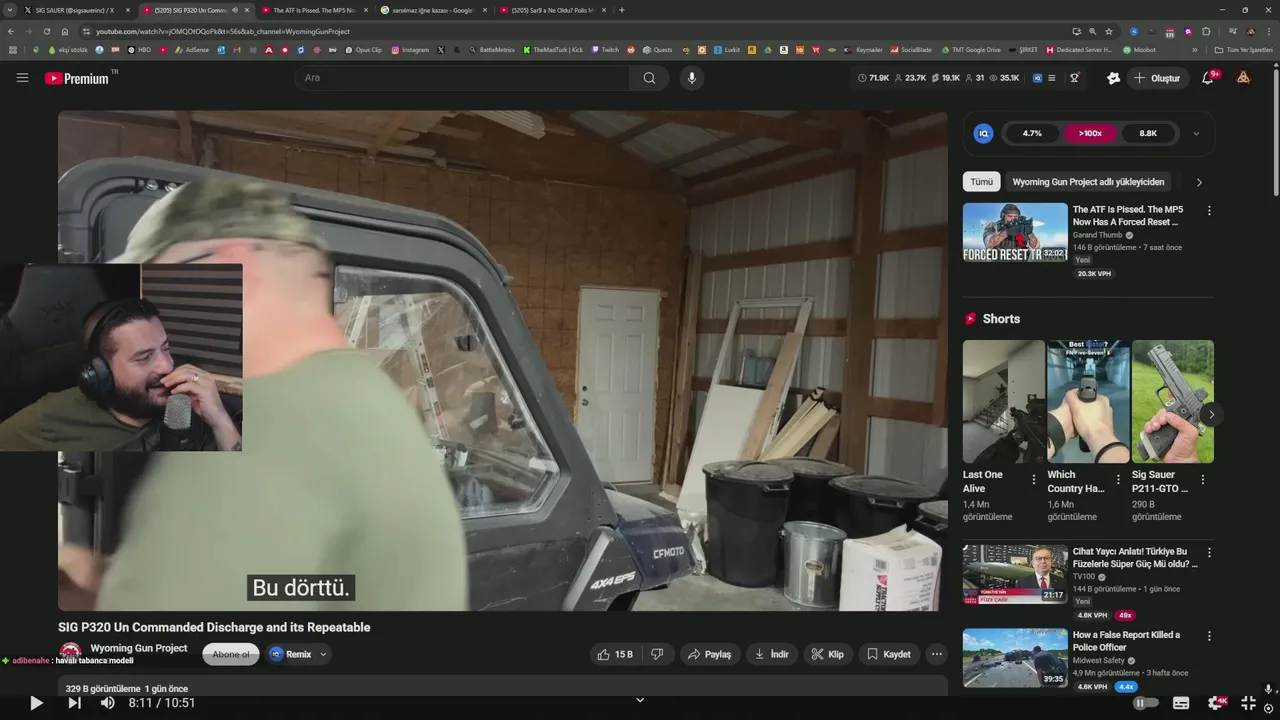
Task: Open Tüm Yer İşaretleri bookmarks folder
Action: 1243,50
